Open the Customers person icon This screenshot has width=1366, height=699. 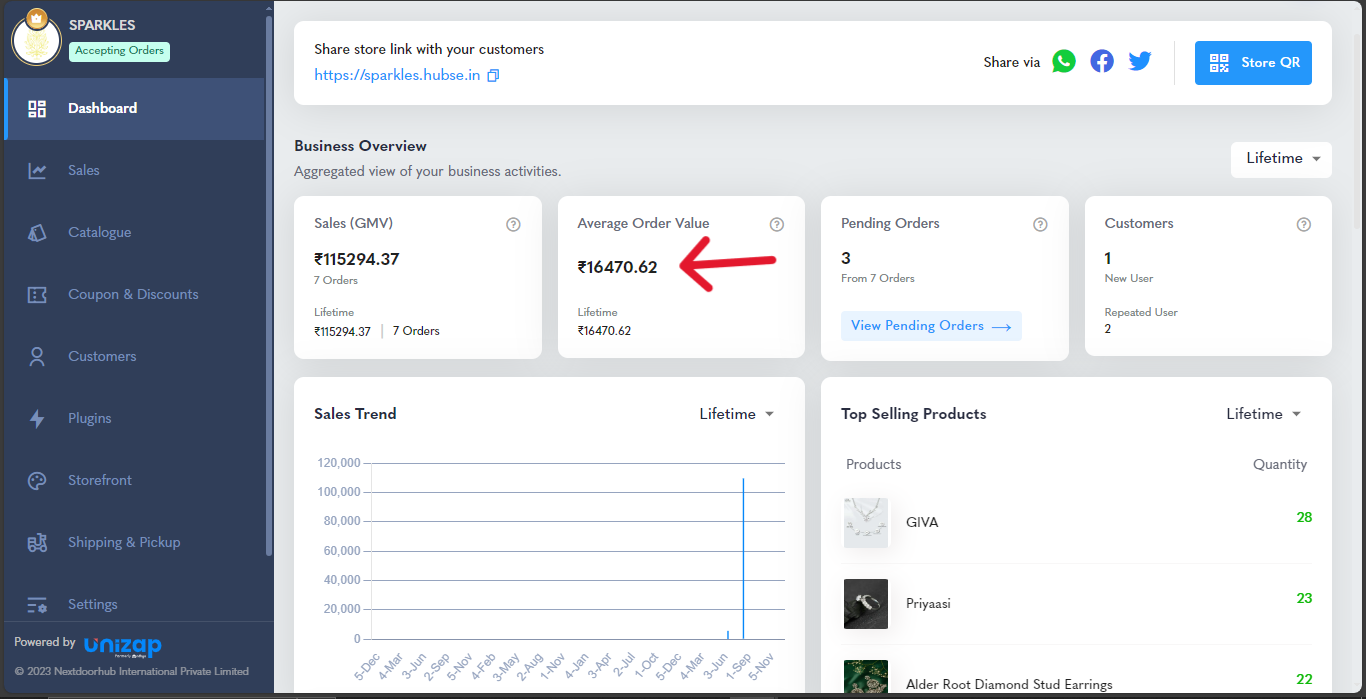tap(37, 357)
